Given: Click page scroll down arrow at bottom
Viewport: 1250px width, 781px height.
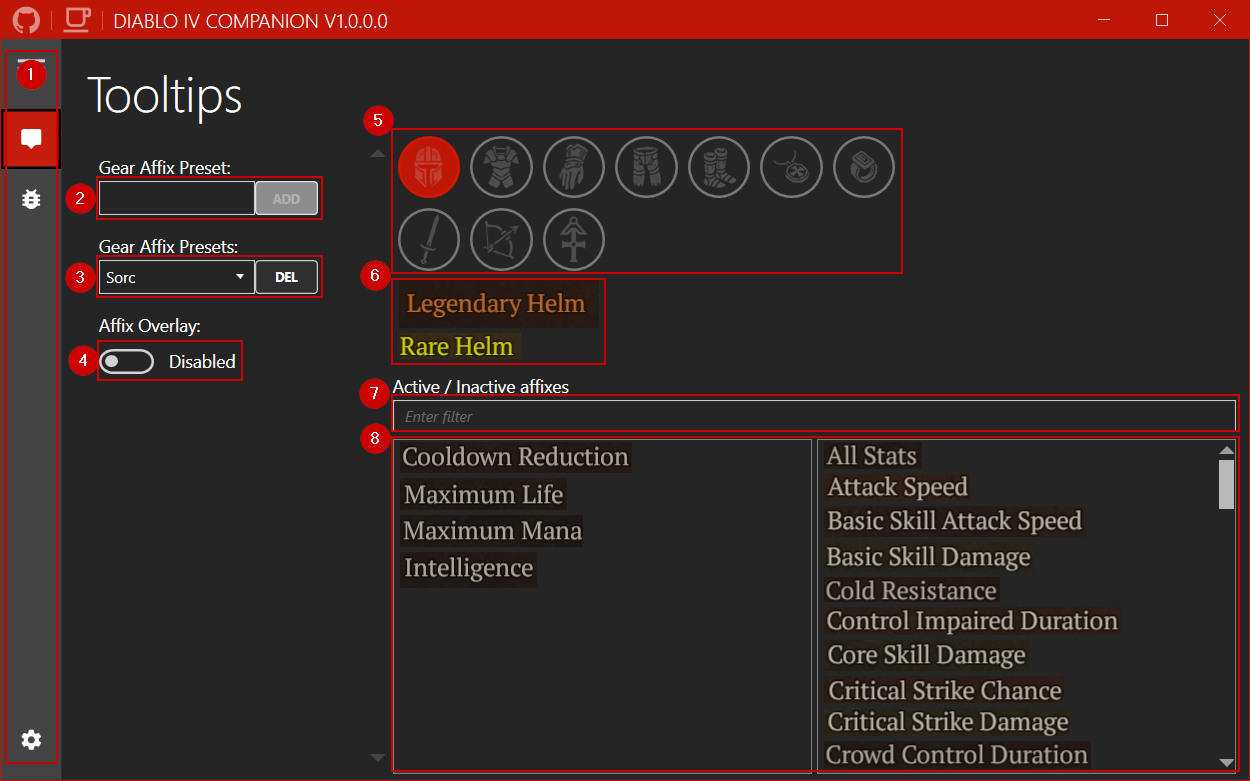Looking at the screenshot, I should (x=378, y=757).
